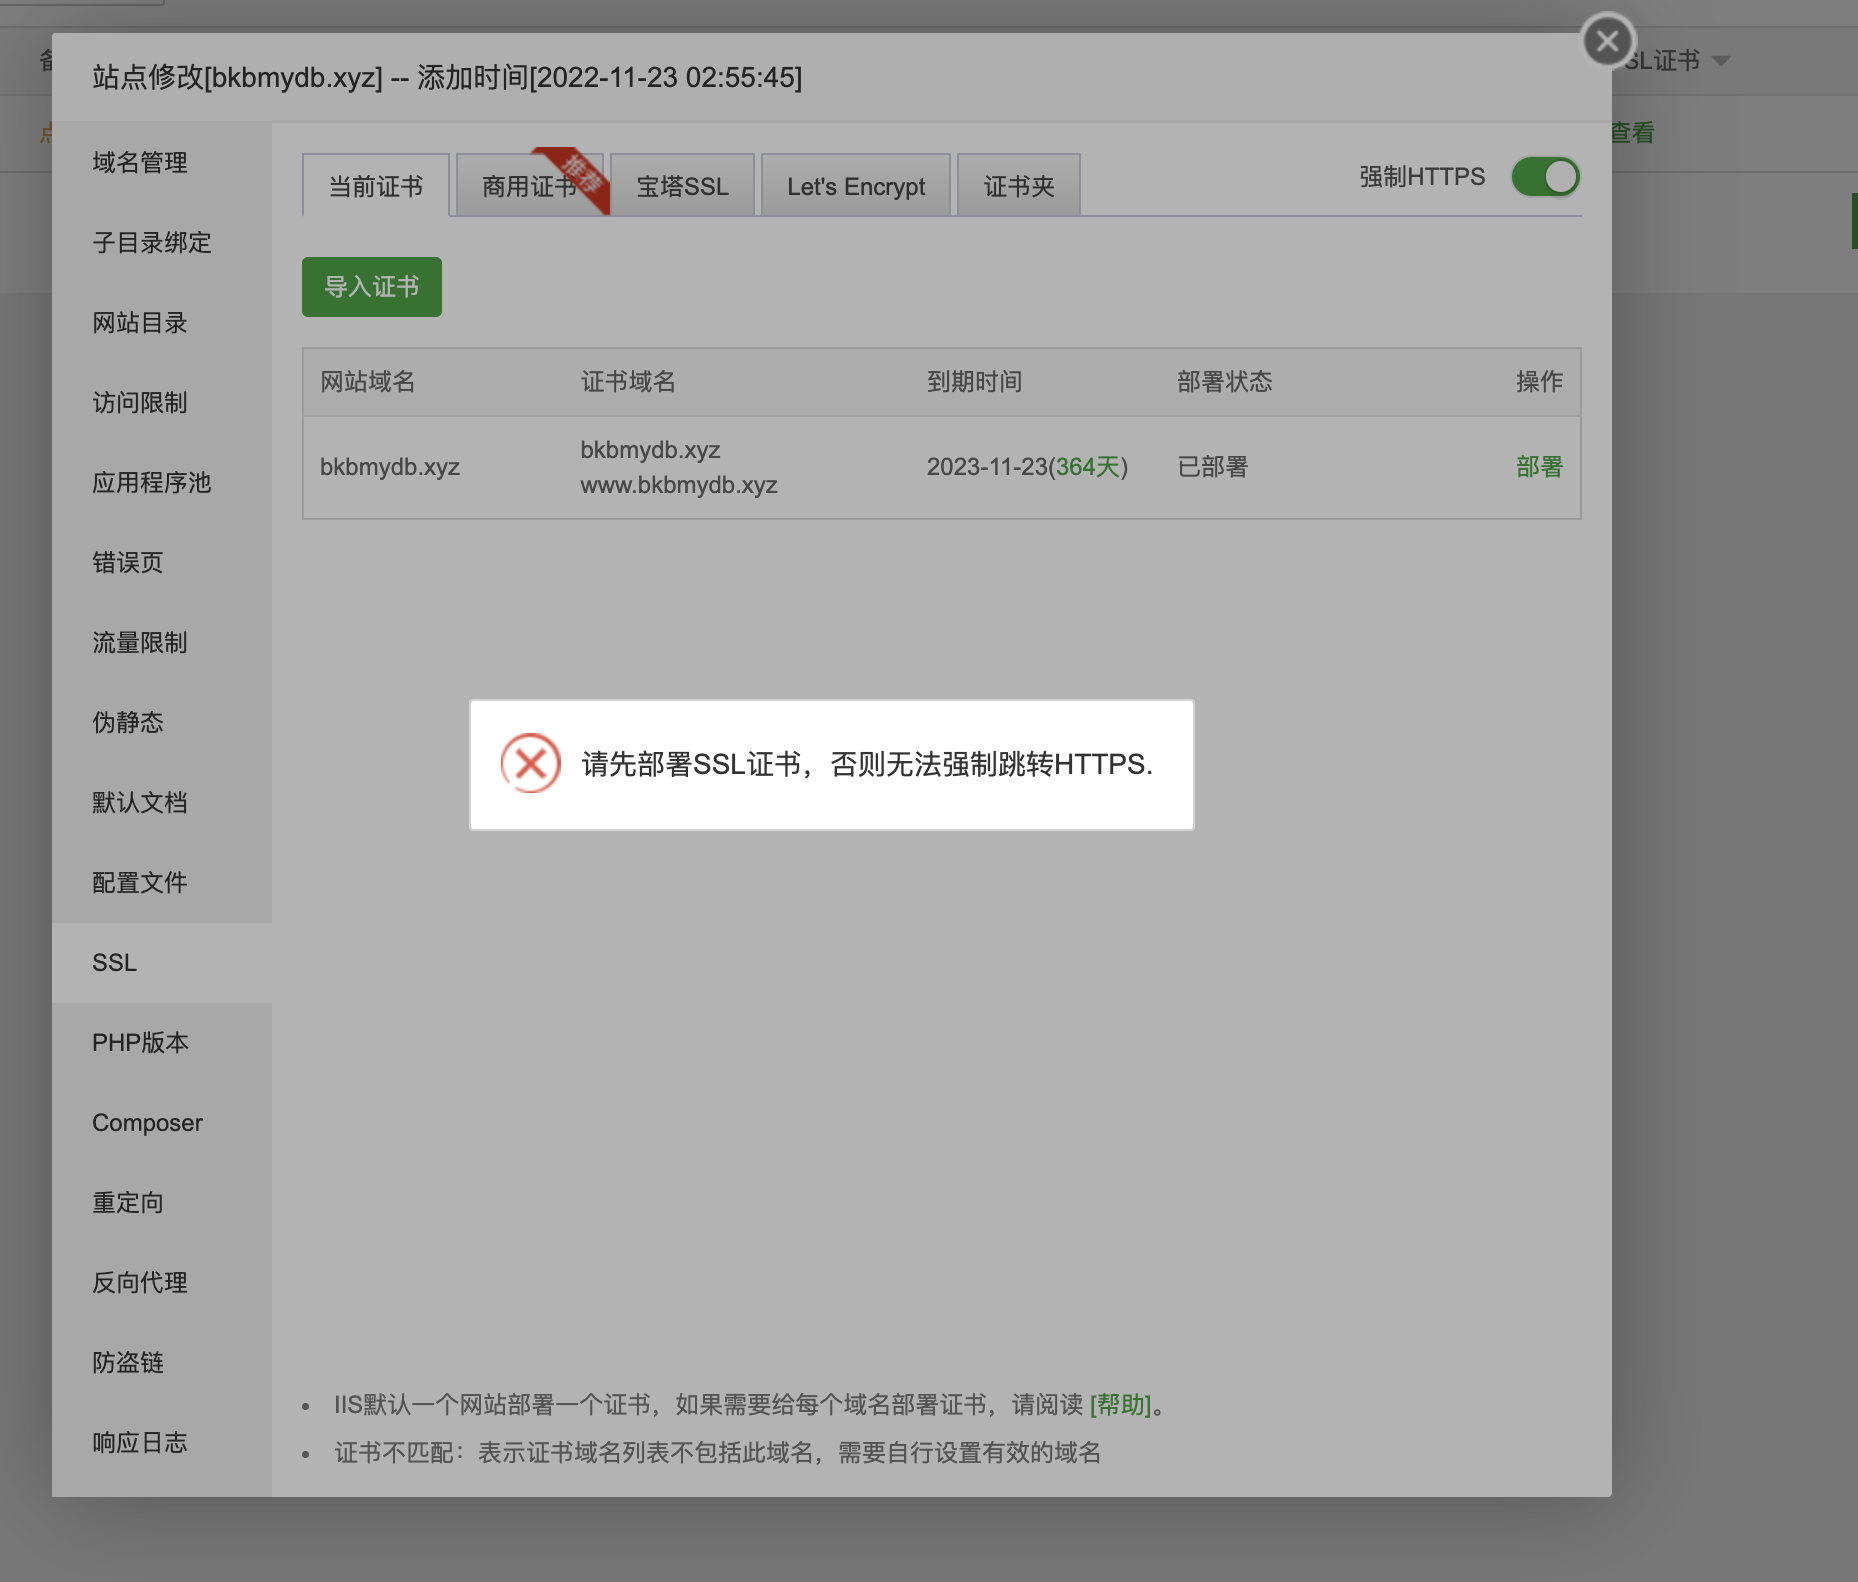Click 网站域名 column header

[x=367, y=382]
